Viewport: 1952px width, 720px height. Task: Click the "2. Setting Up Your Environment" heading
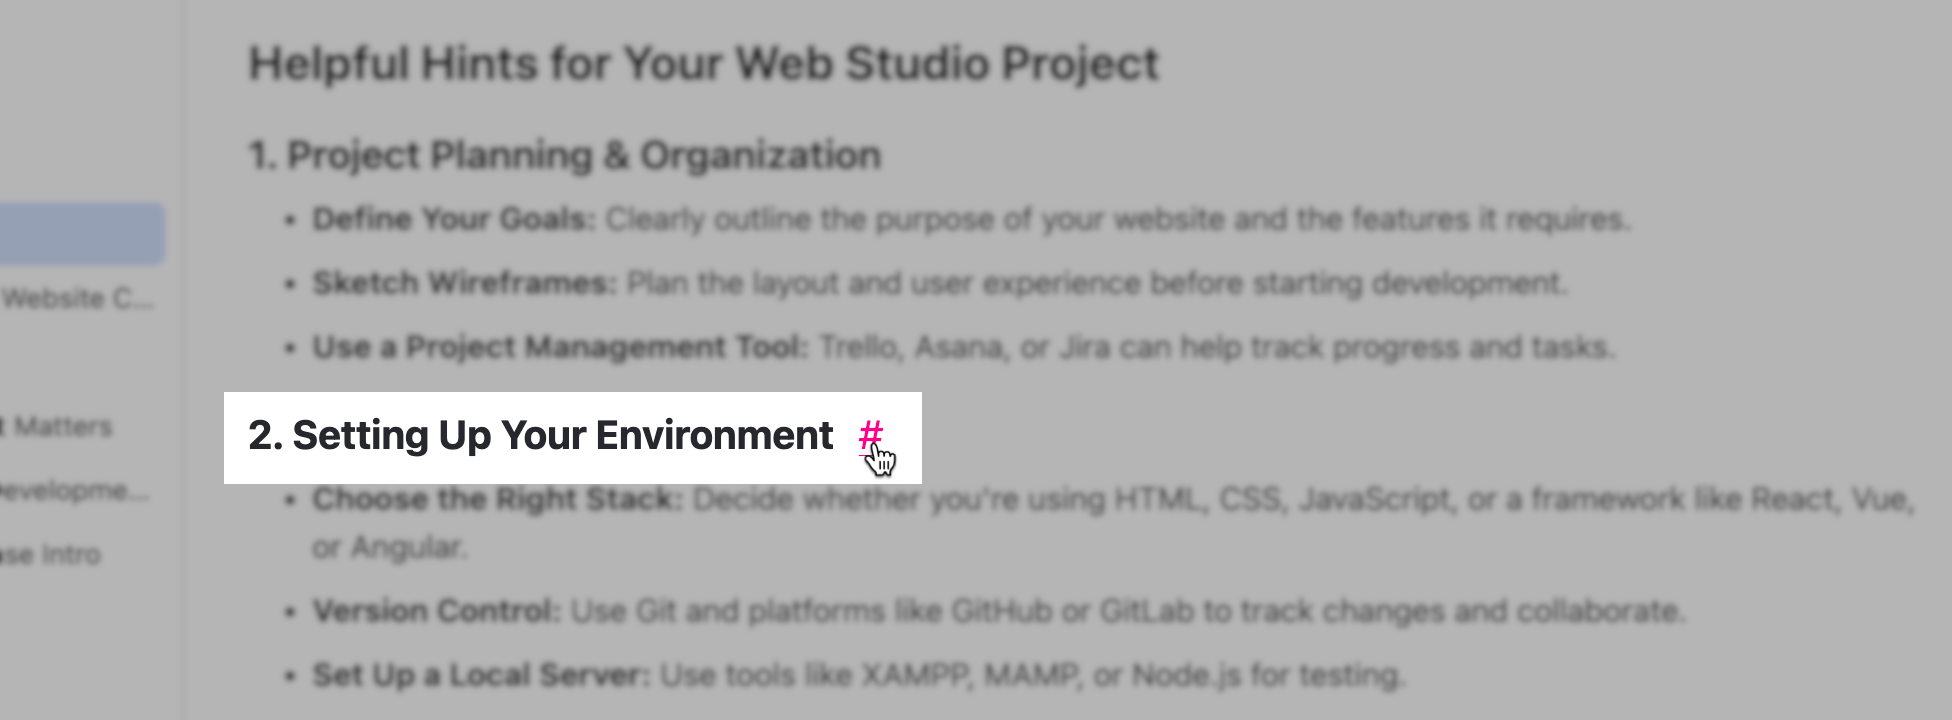click(540, 436)
